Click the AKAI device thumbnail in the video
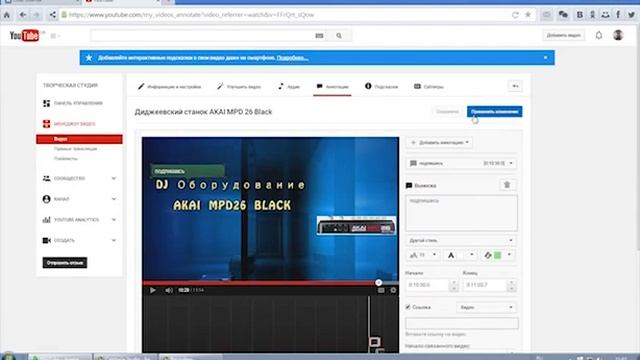 coord(356,225)
